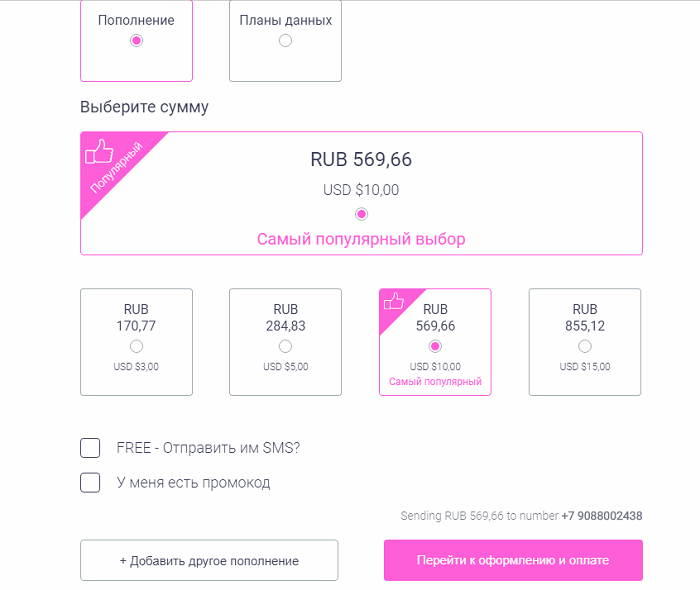Screen dimensions: 700x590
Task: Select radio in small RUB 569,66 card
Action: (435, 346)
